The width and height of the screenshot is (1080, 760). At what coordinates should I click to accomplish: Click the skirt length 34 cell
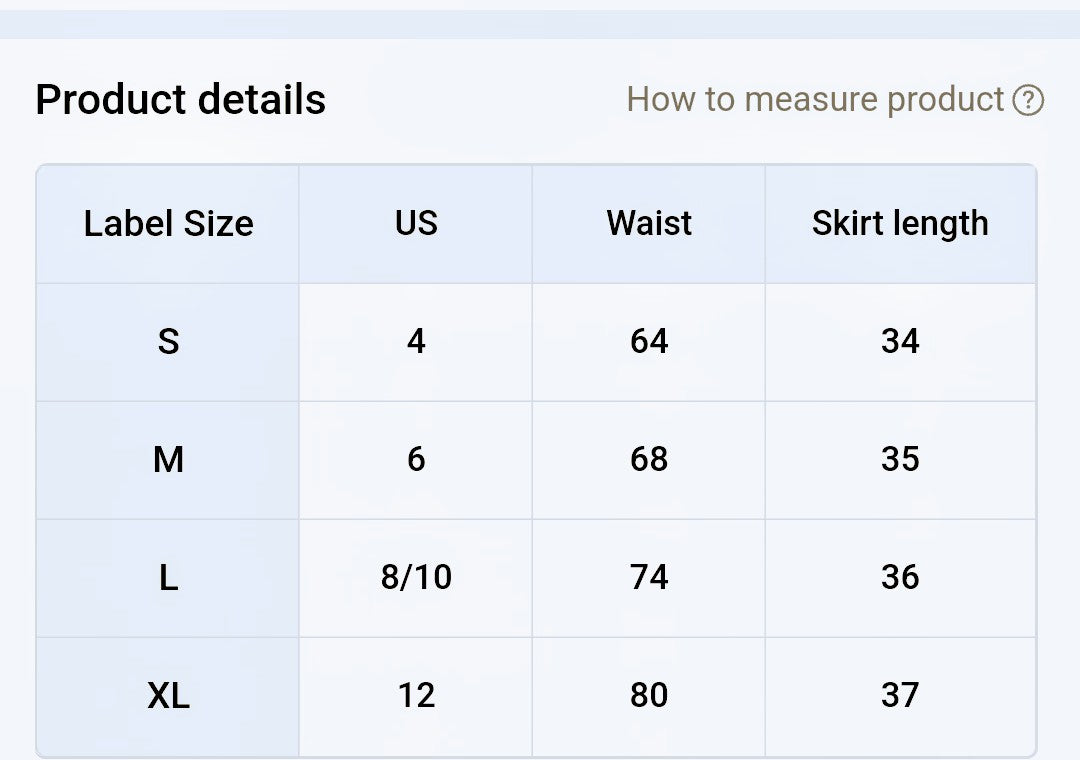tap(900, 342)
